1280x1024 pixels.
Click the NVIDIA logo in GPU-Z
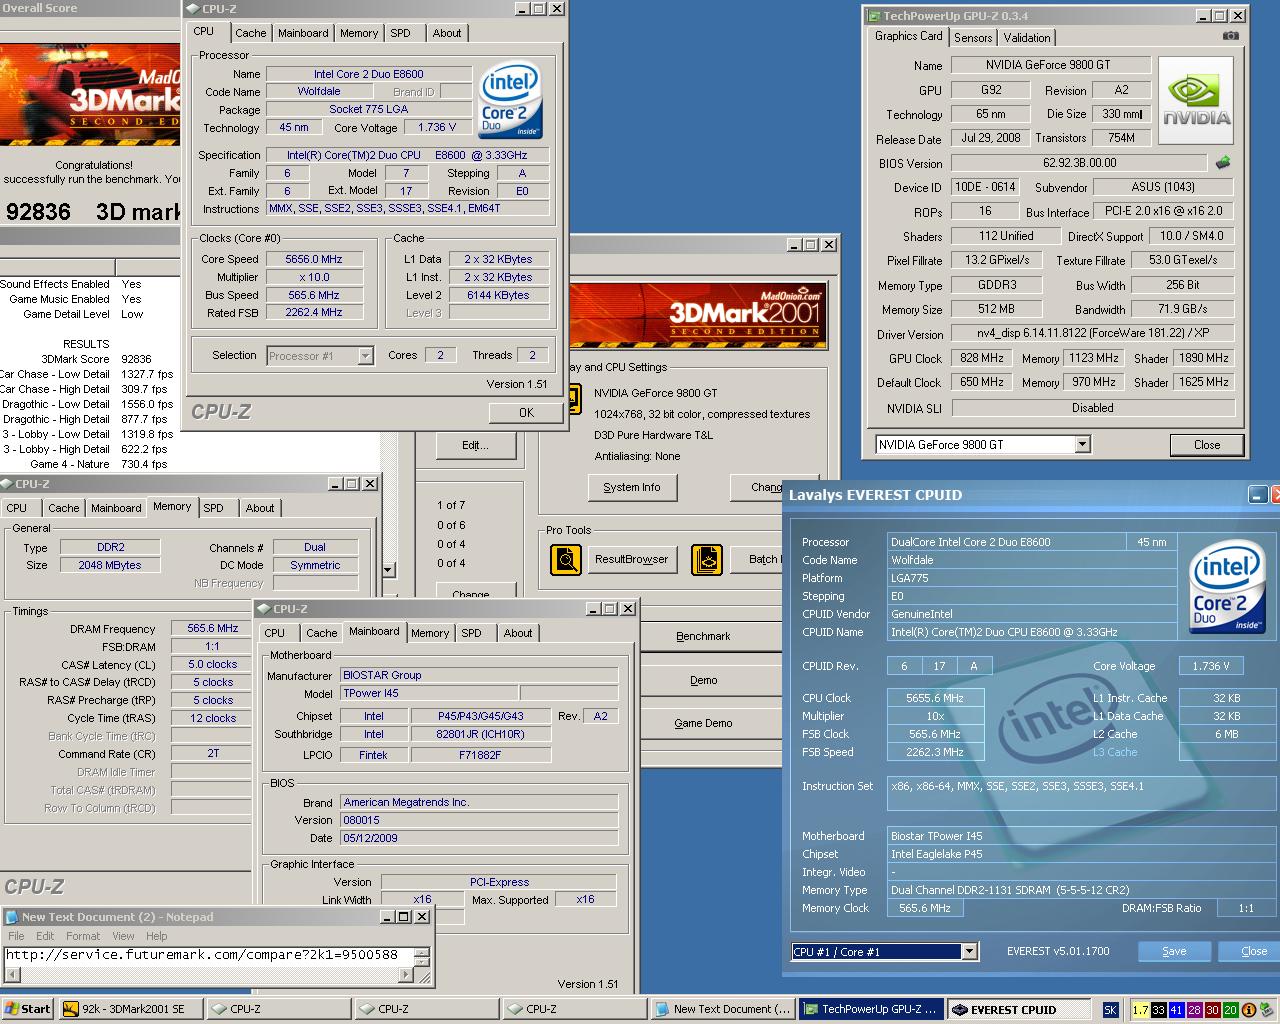click(1197, 100)
